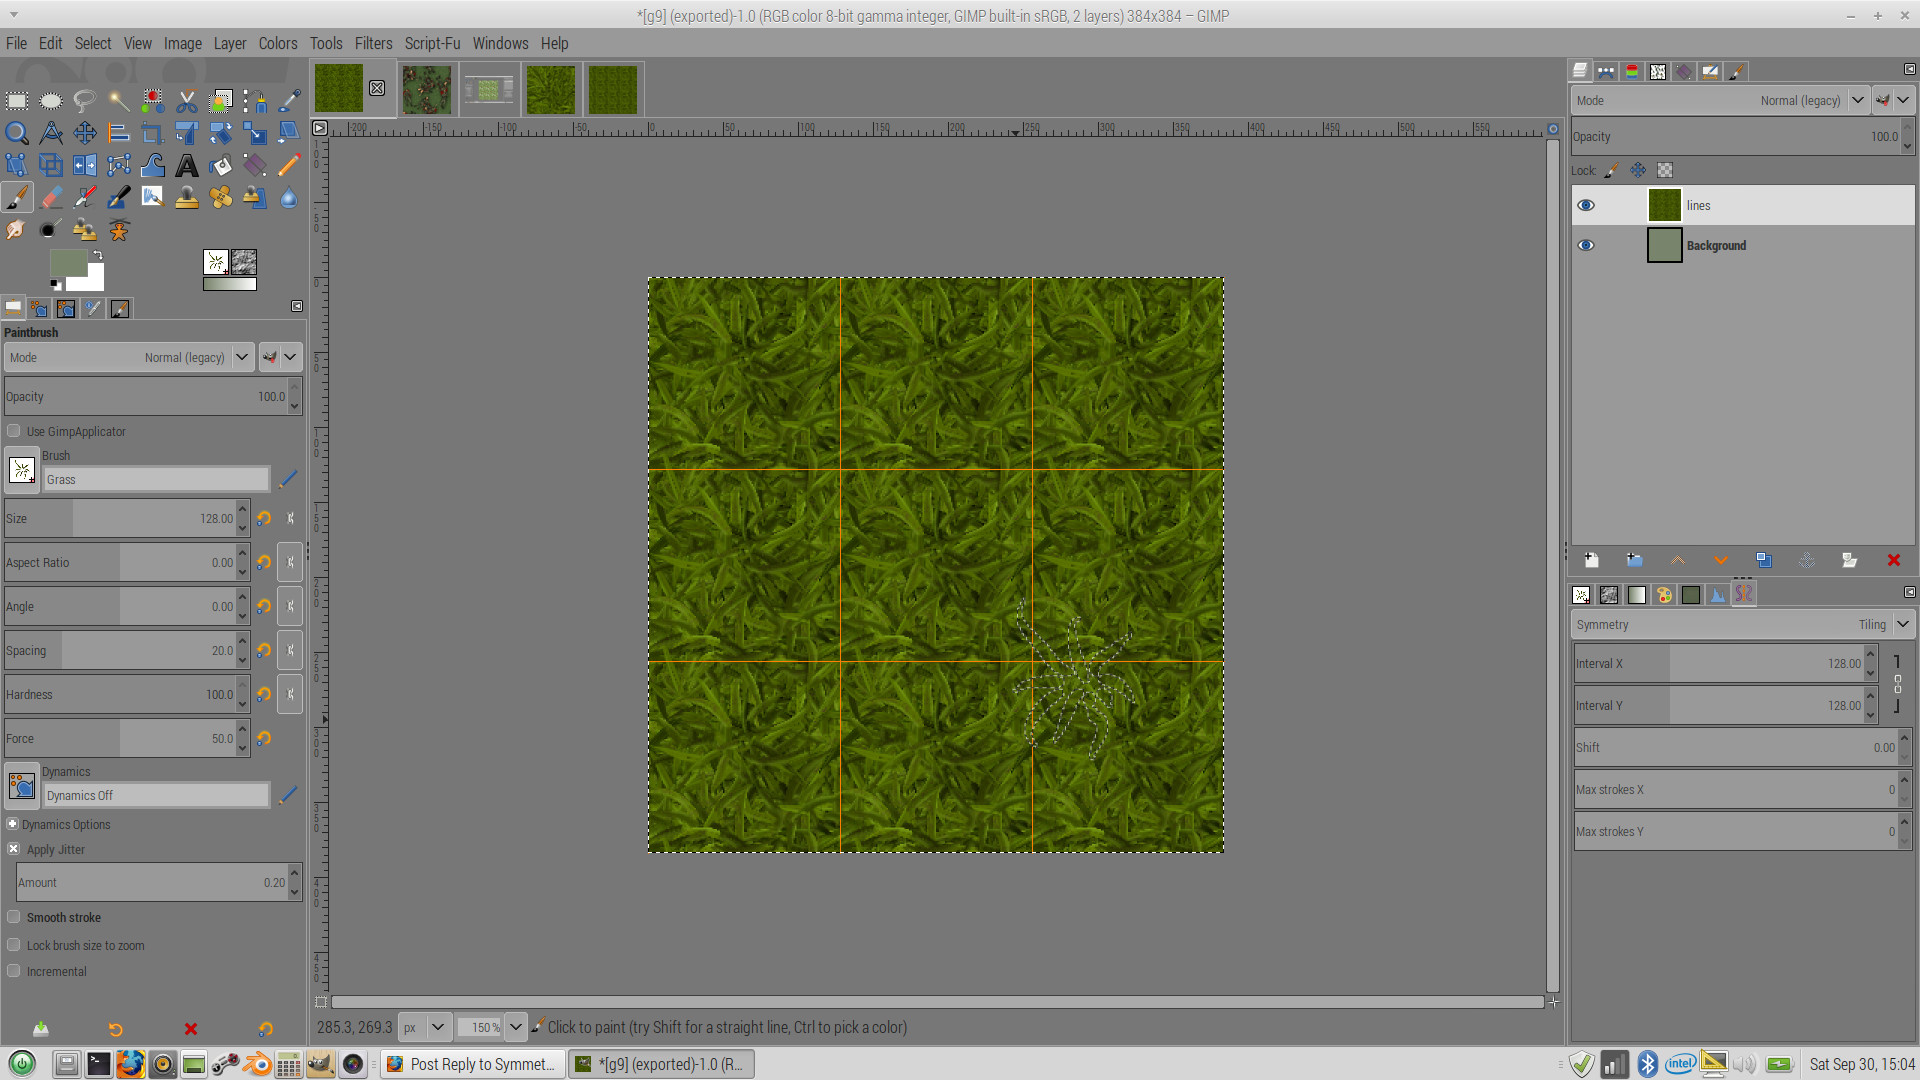
Task: Select the Scissors Select tool
Action: tap(187, 100)
